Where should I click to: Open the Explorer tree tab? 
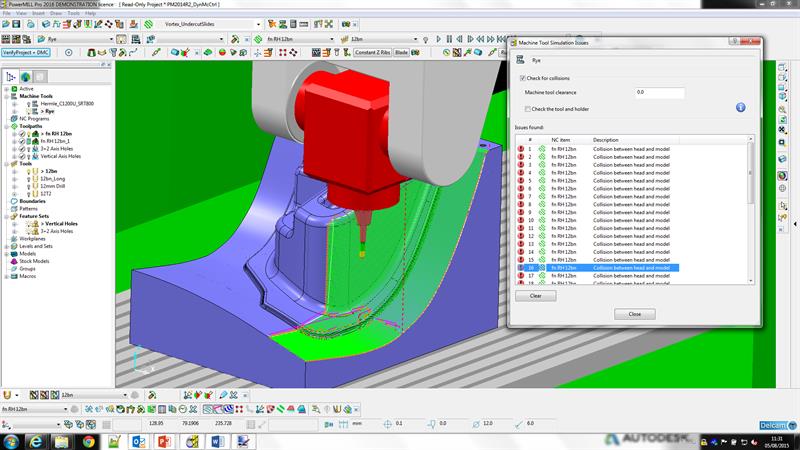pos(11,77)
